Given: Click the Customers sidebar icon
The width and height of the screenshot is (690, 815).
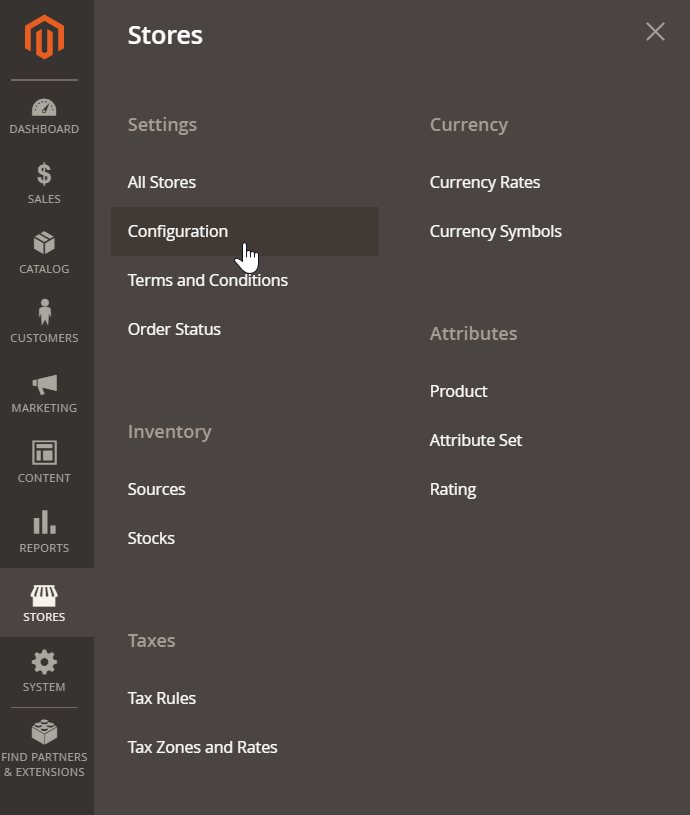Looking at the screenshot, I should pyautogui.click(x=44, y=321).
